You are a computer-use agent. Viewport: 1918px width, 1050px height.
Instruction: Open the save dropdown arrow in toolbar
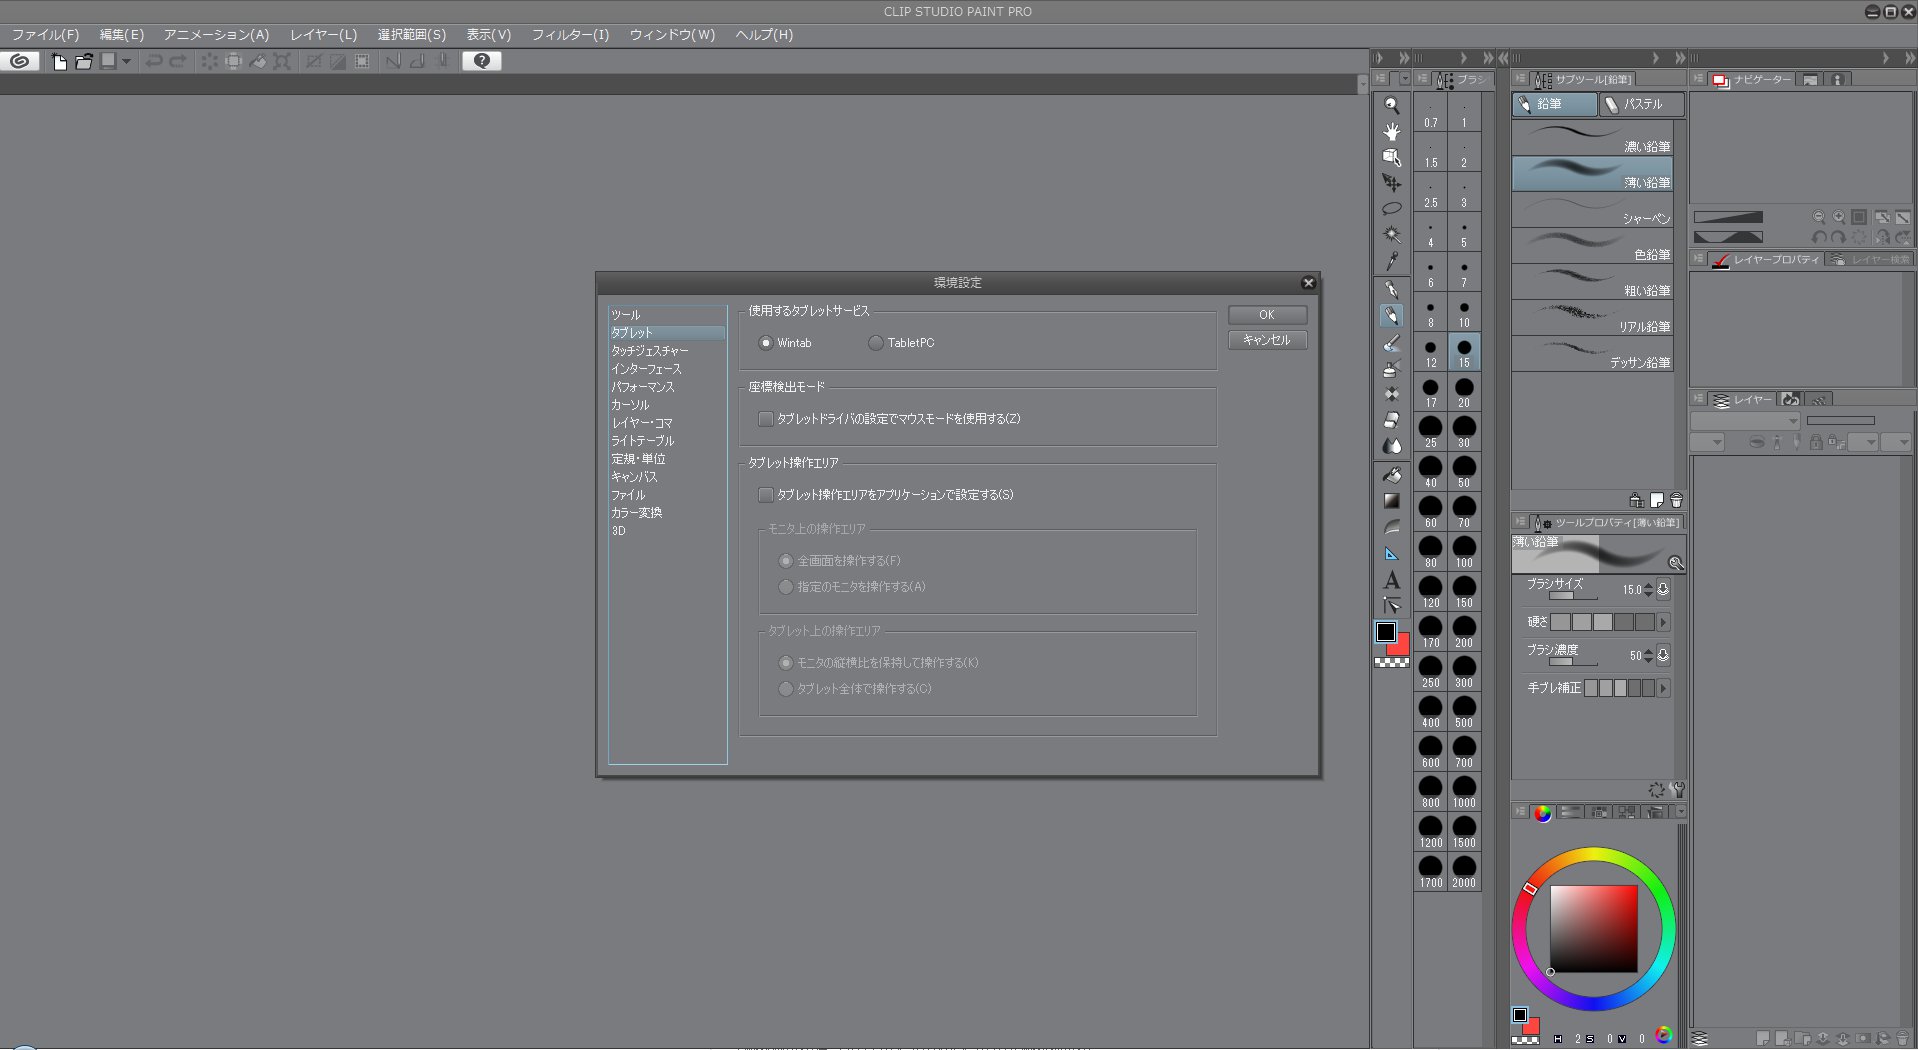[x=126, y=62]
